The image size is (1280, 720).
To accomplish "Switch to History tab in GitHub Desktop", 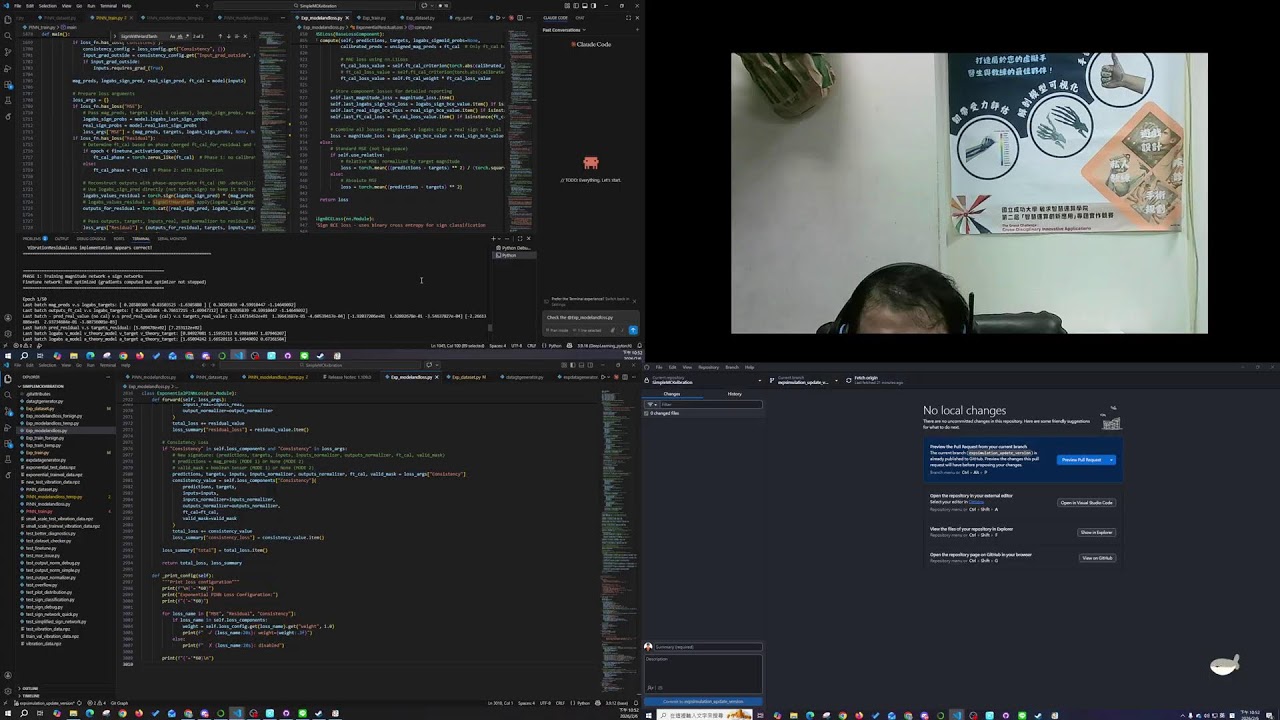I will [x=734, y=394].
